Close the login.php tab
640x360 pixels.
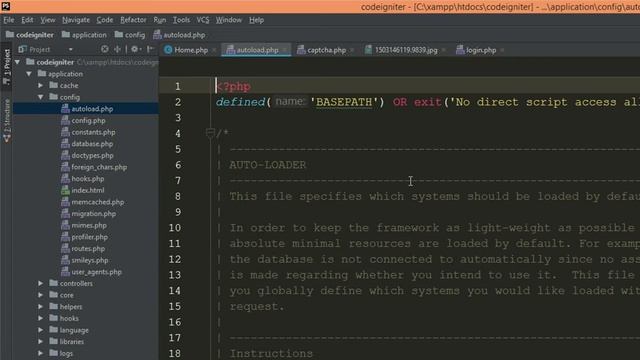pyautogui.click(x=502, y=50)
